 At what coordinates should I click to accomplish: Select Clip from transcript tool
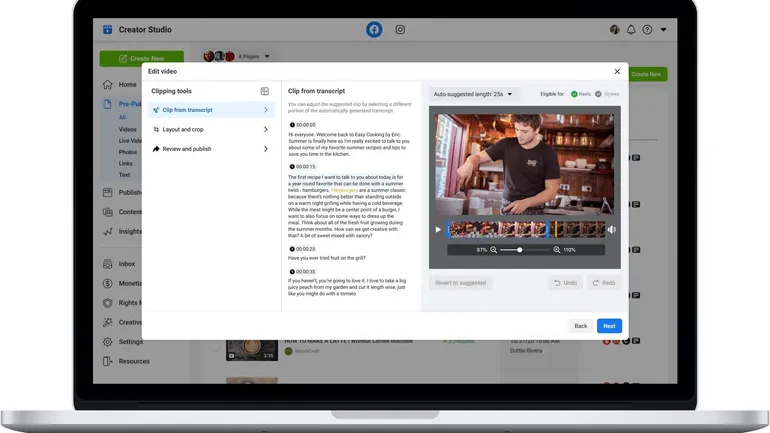(x=210, y=110)
